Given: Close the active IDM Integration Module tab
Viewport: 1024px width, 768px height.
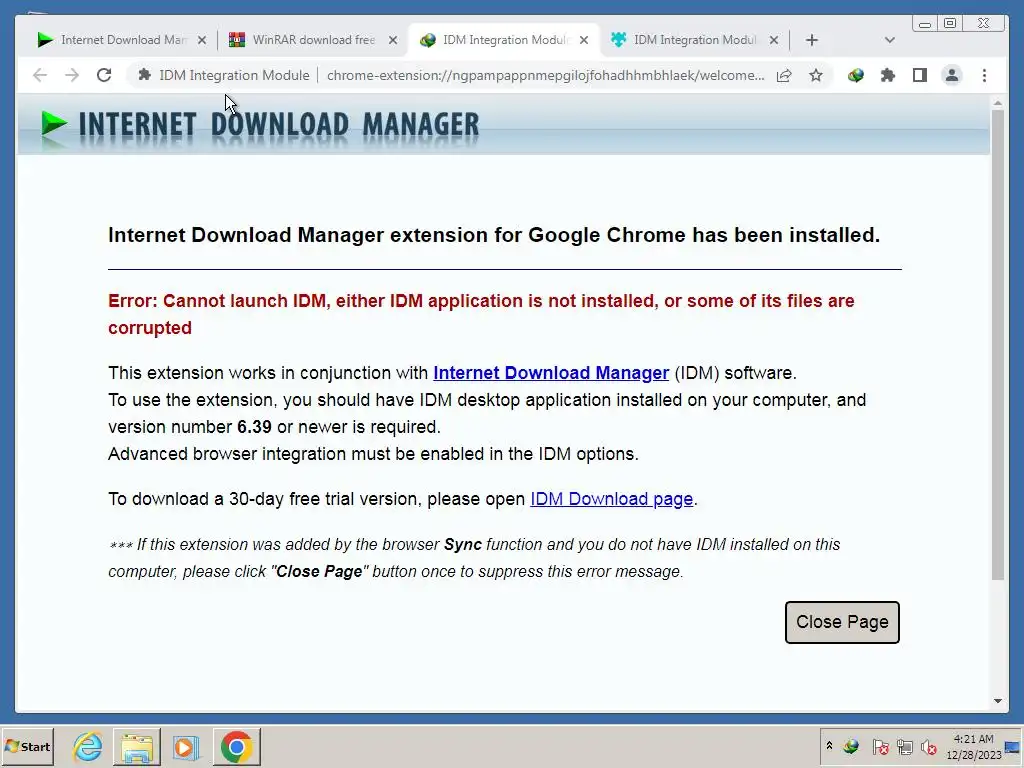Looking at the screenshot, I should (x=584, y=40).
